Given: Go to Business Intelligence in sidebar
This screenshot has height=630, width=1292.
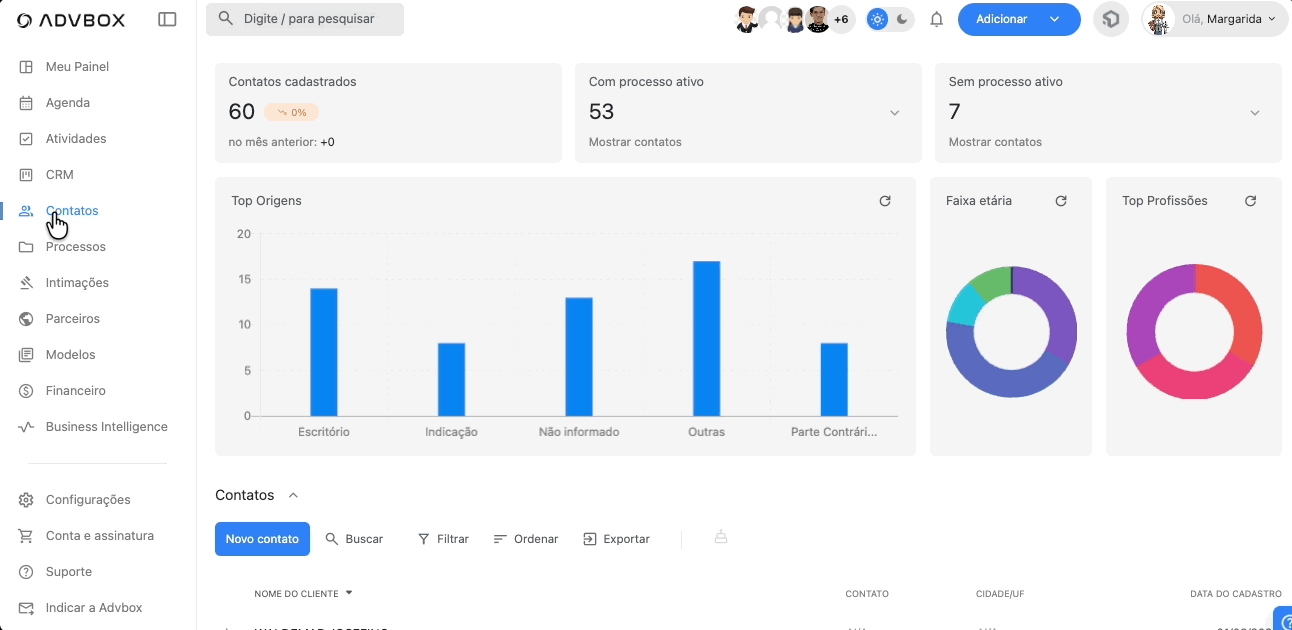Looking at the screenshot, I should (106, 427).
